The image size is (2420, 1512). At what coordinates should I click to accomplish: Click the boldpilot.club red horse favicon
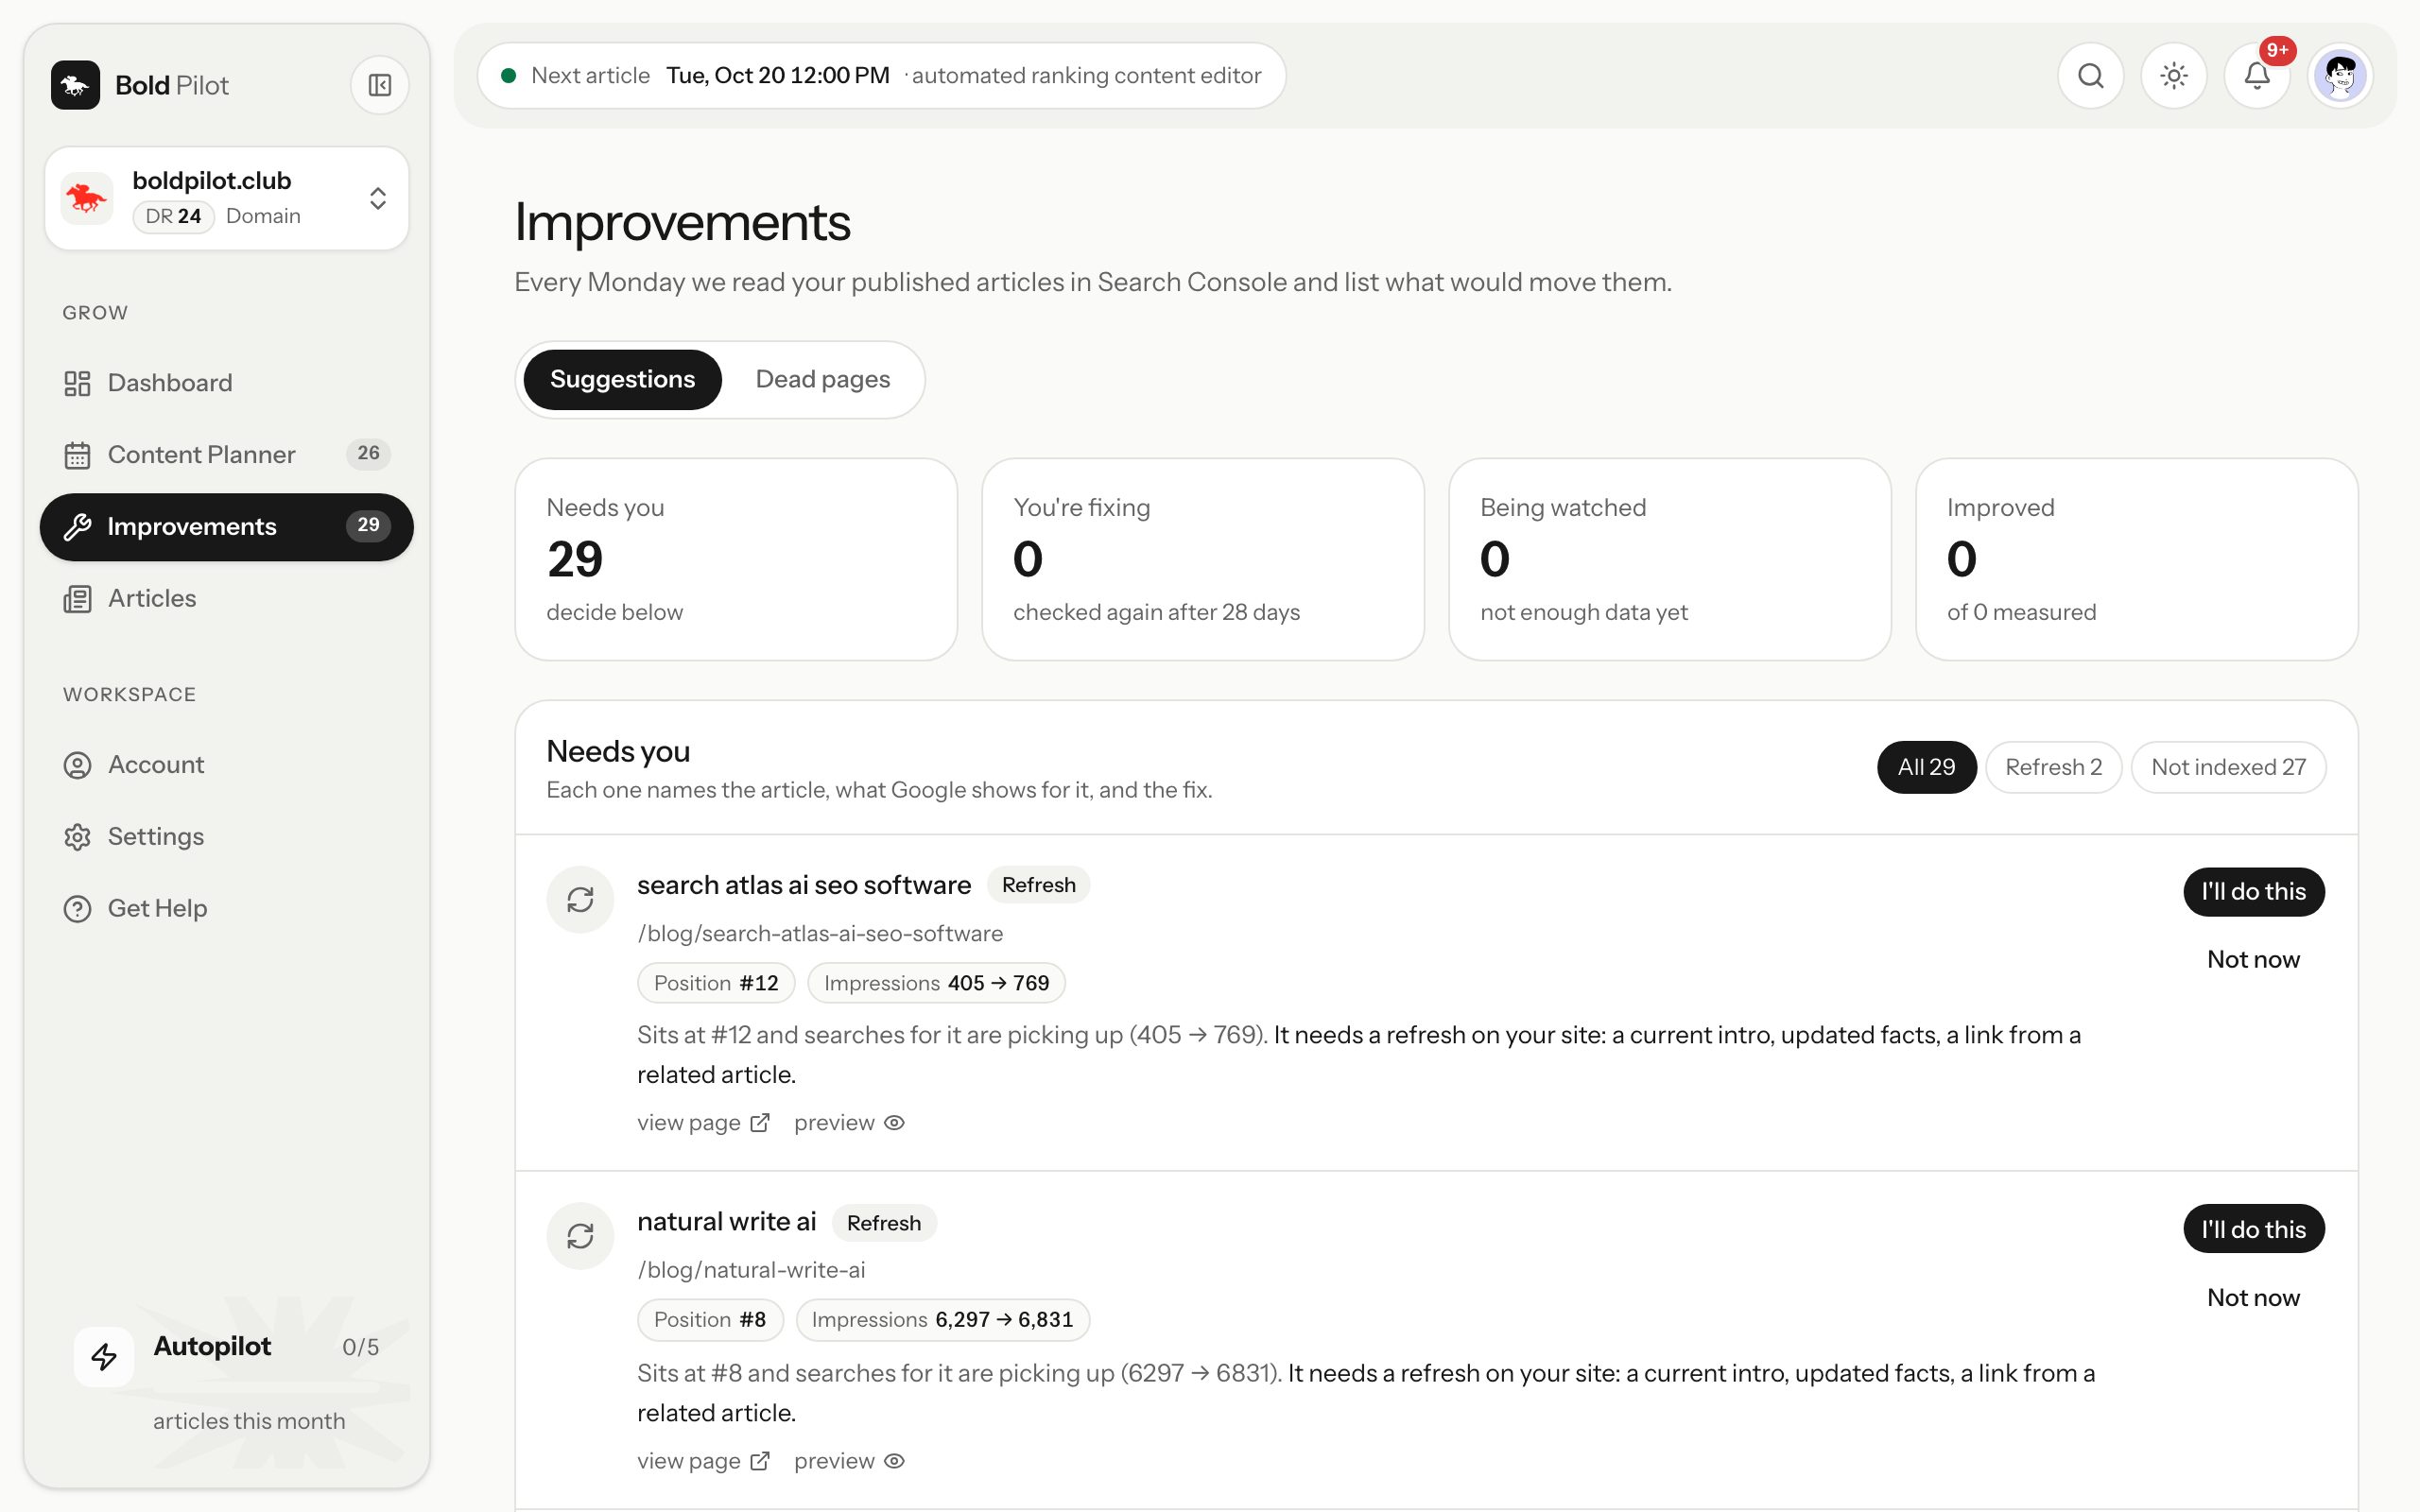pyautogui.click(x=87, y=198)
